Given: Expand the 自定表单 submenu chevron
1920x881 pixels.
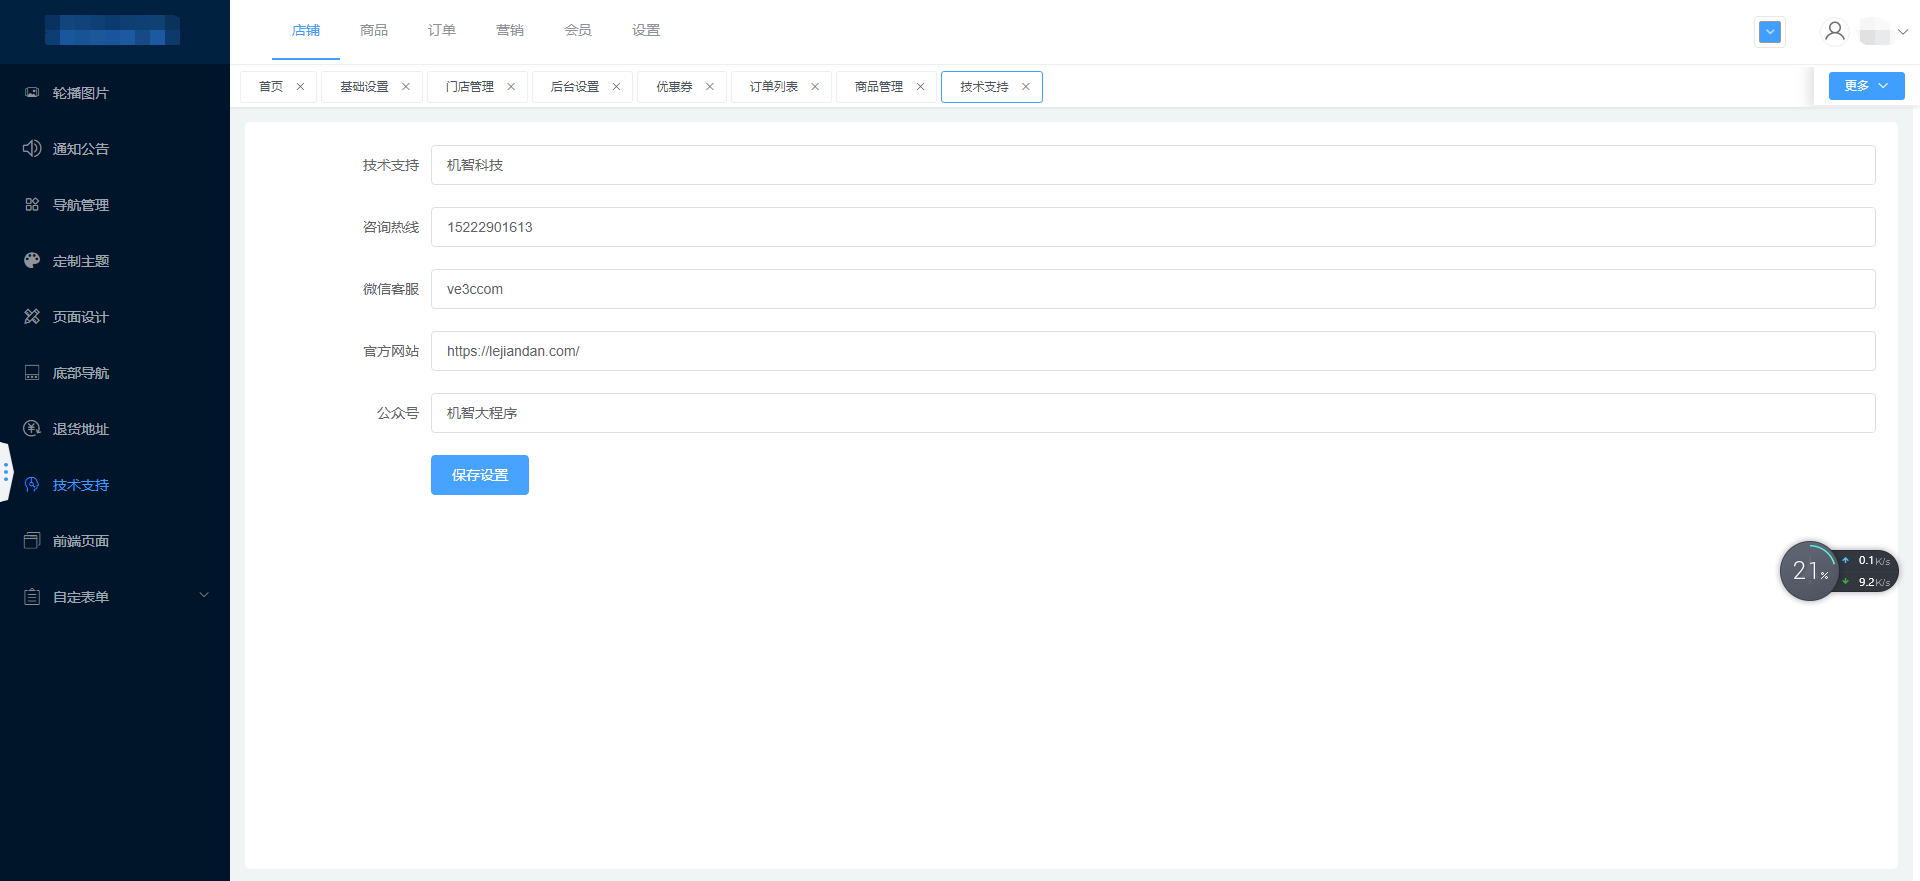Looking at the screenshot, I should tap(204, 595).
